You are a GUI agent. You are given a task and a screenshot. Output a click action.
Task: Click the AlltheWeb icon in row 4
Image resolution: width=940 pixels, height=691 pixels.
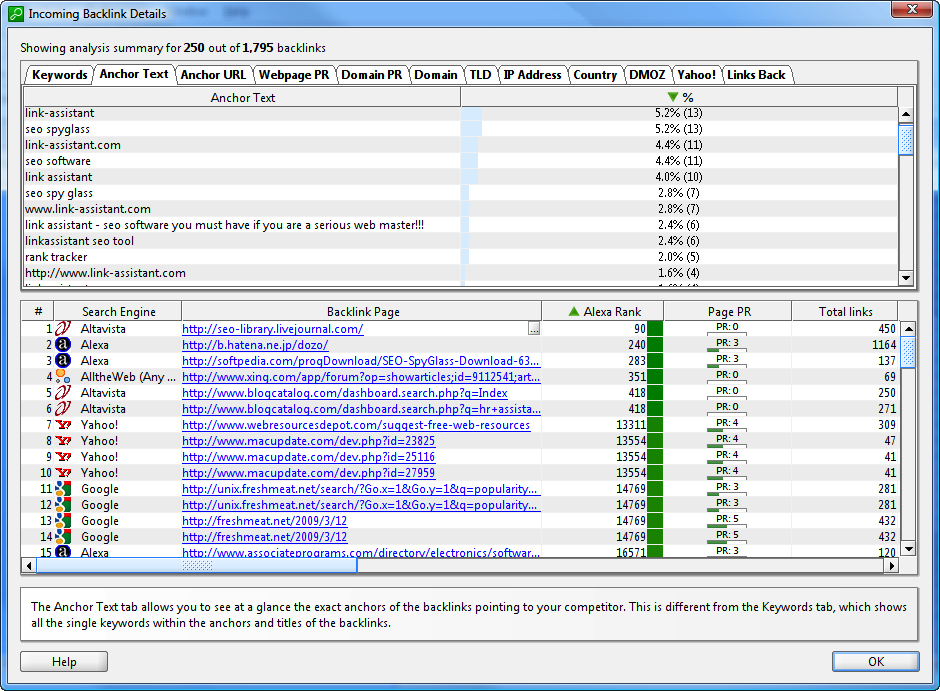click(x=63, y=376)
